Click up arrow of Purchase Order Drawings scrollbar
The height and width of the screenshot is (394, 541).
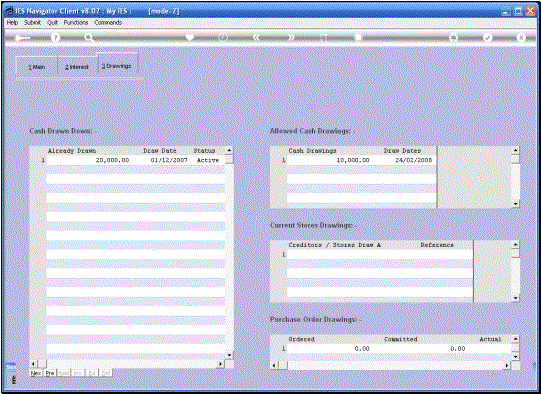coord(515,339)
